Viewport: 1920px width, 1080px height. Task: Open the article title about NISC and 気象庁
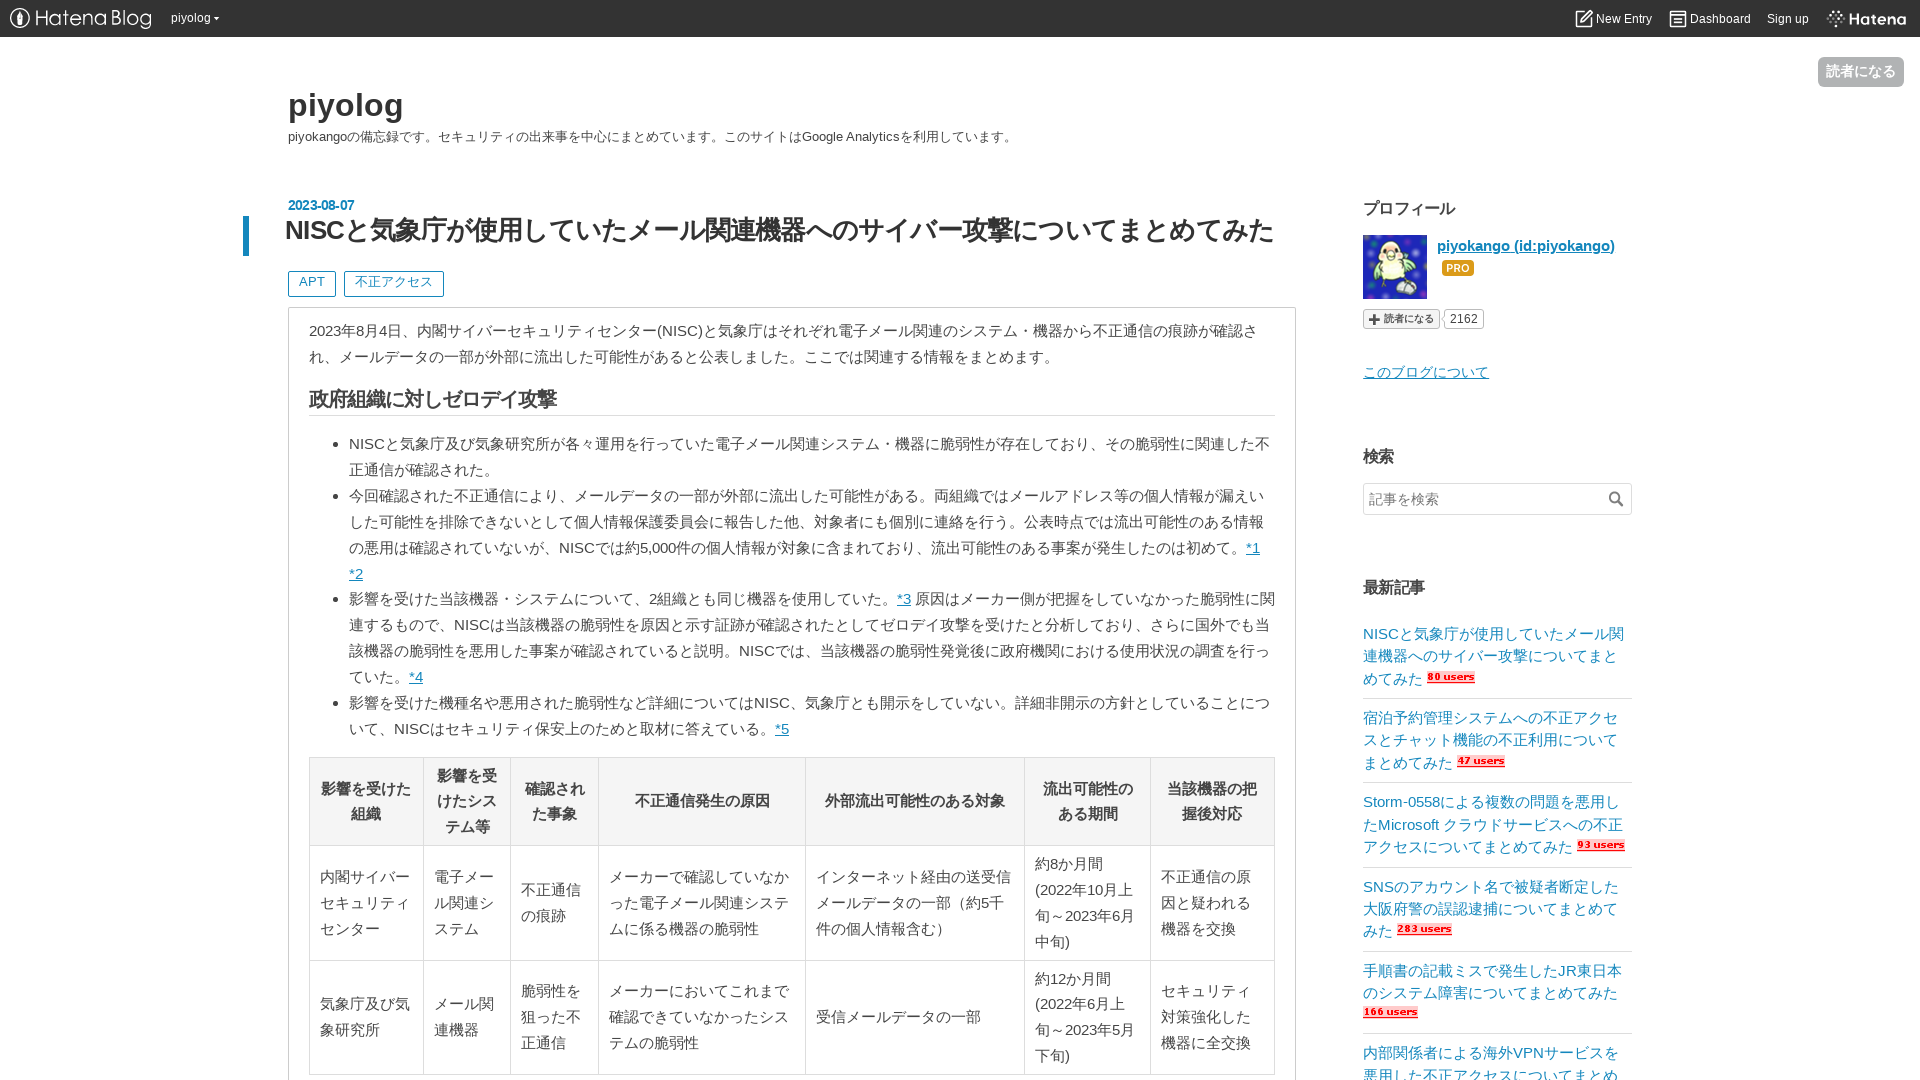pos(779,231)
